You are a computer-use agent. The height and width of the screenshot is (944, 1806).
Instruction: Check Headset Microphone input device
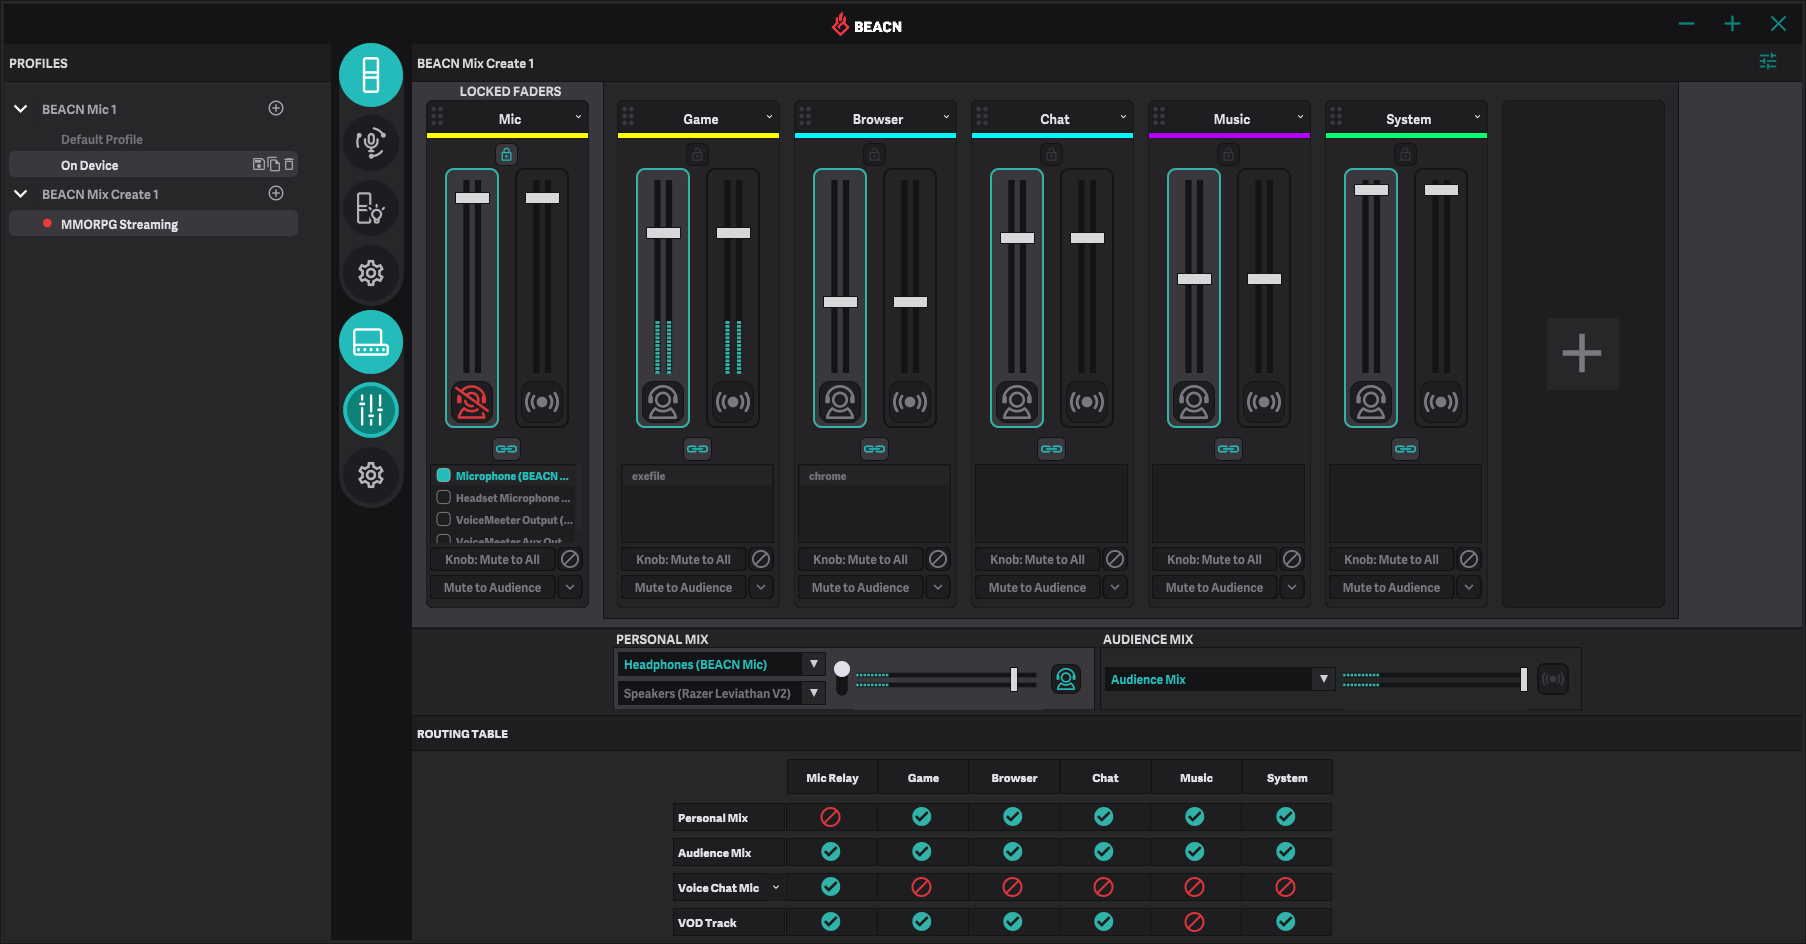tap(444, 498)
